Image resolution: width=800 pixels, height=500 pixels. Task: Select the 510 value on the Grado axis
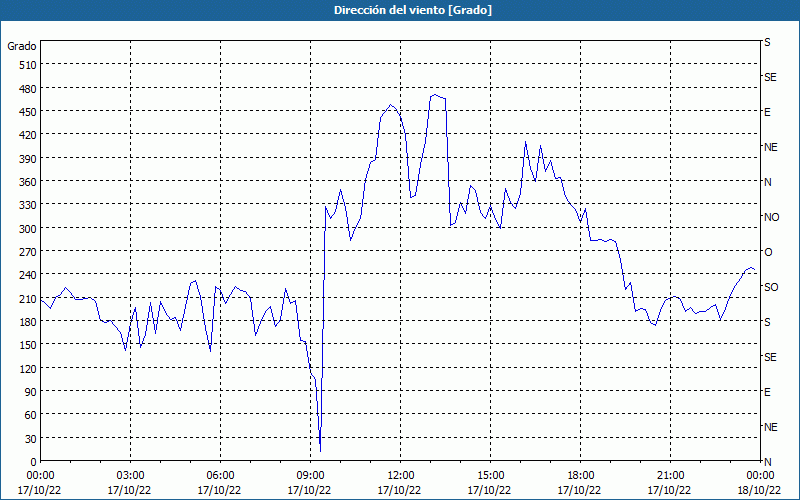28,65
